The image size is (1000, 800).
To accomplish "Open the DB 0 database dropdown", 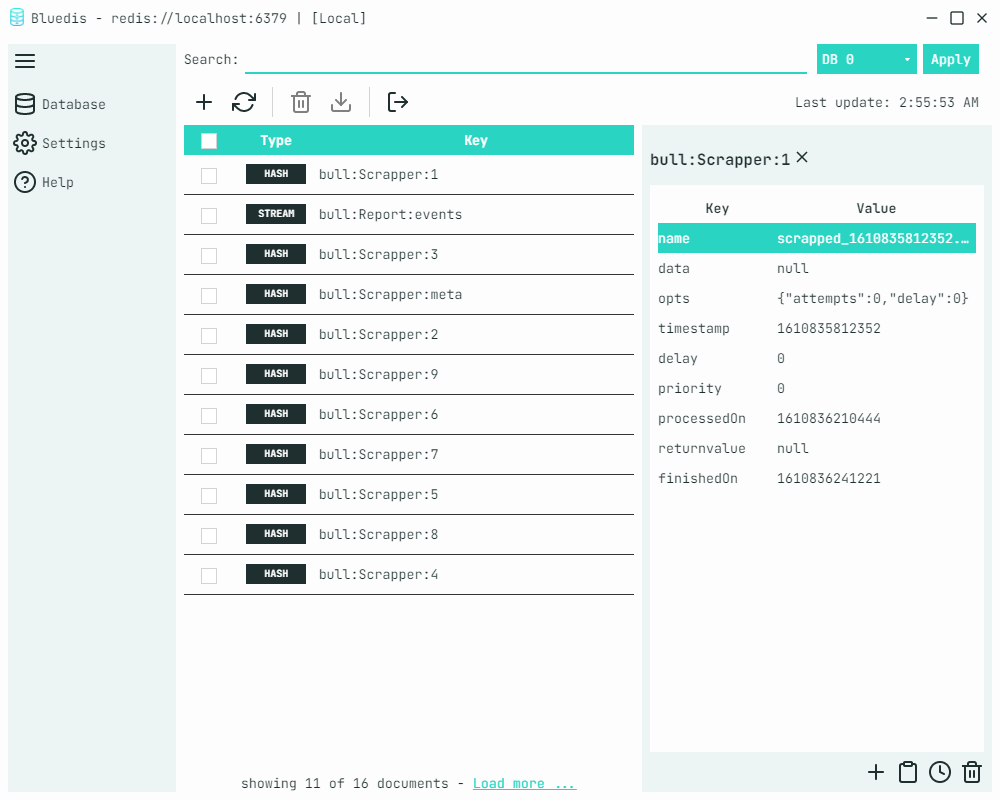I will tap(867, 59).
